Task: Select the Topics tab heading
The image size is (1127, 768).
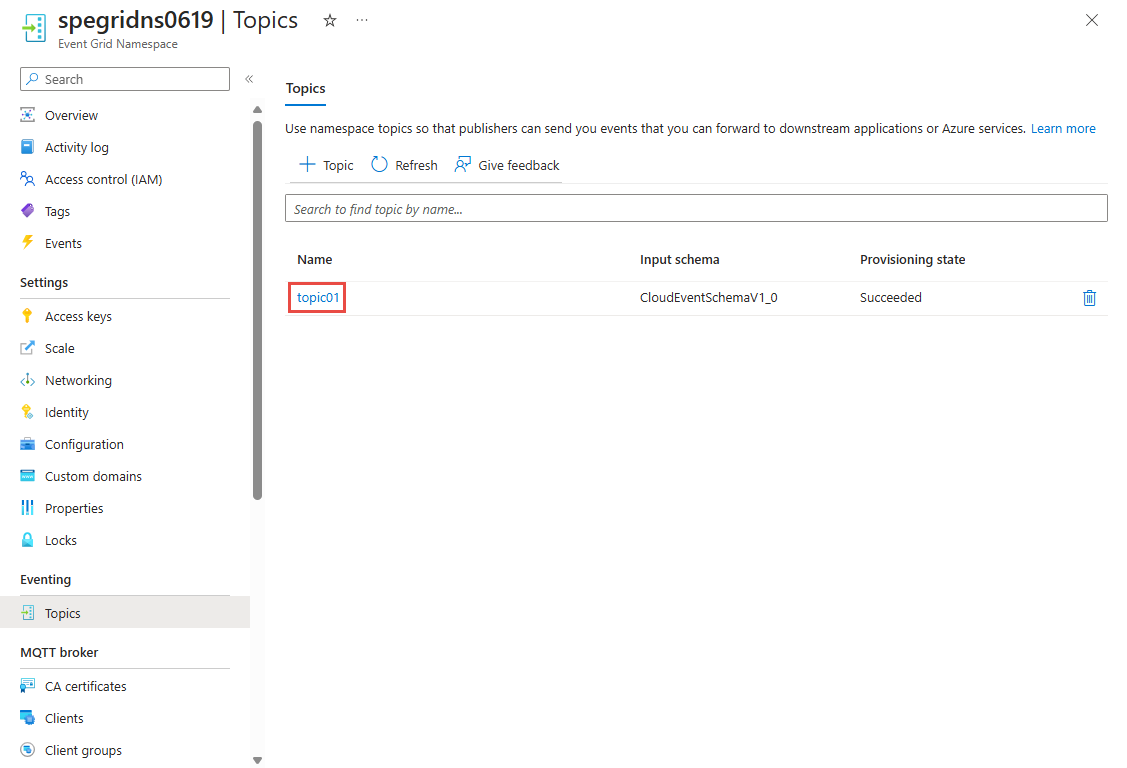Action: tap(305, 88)
